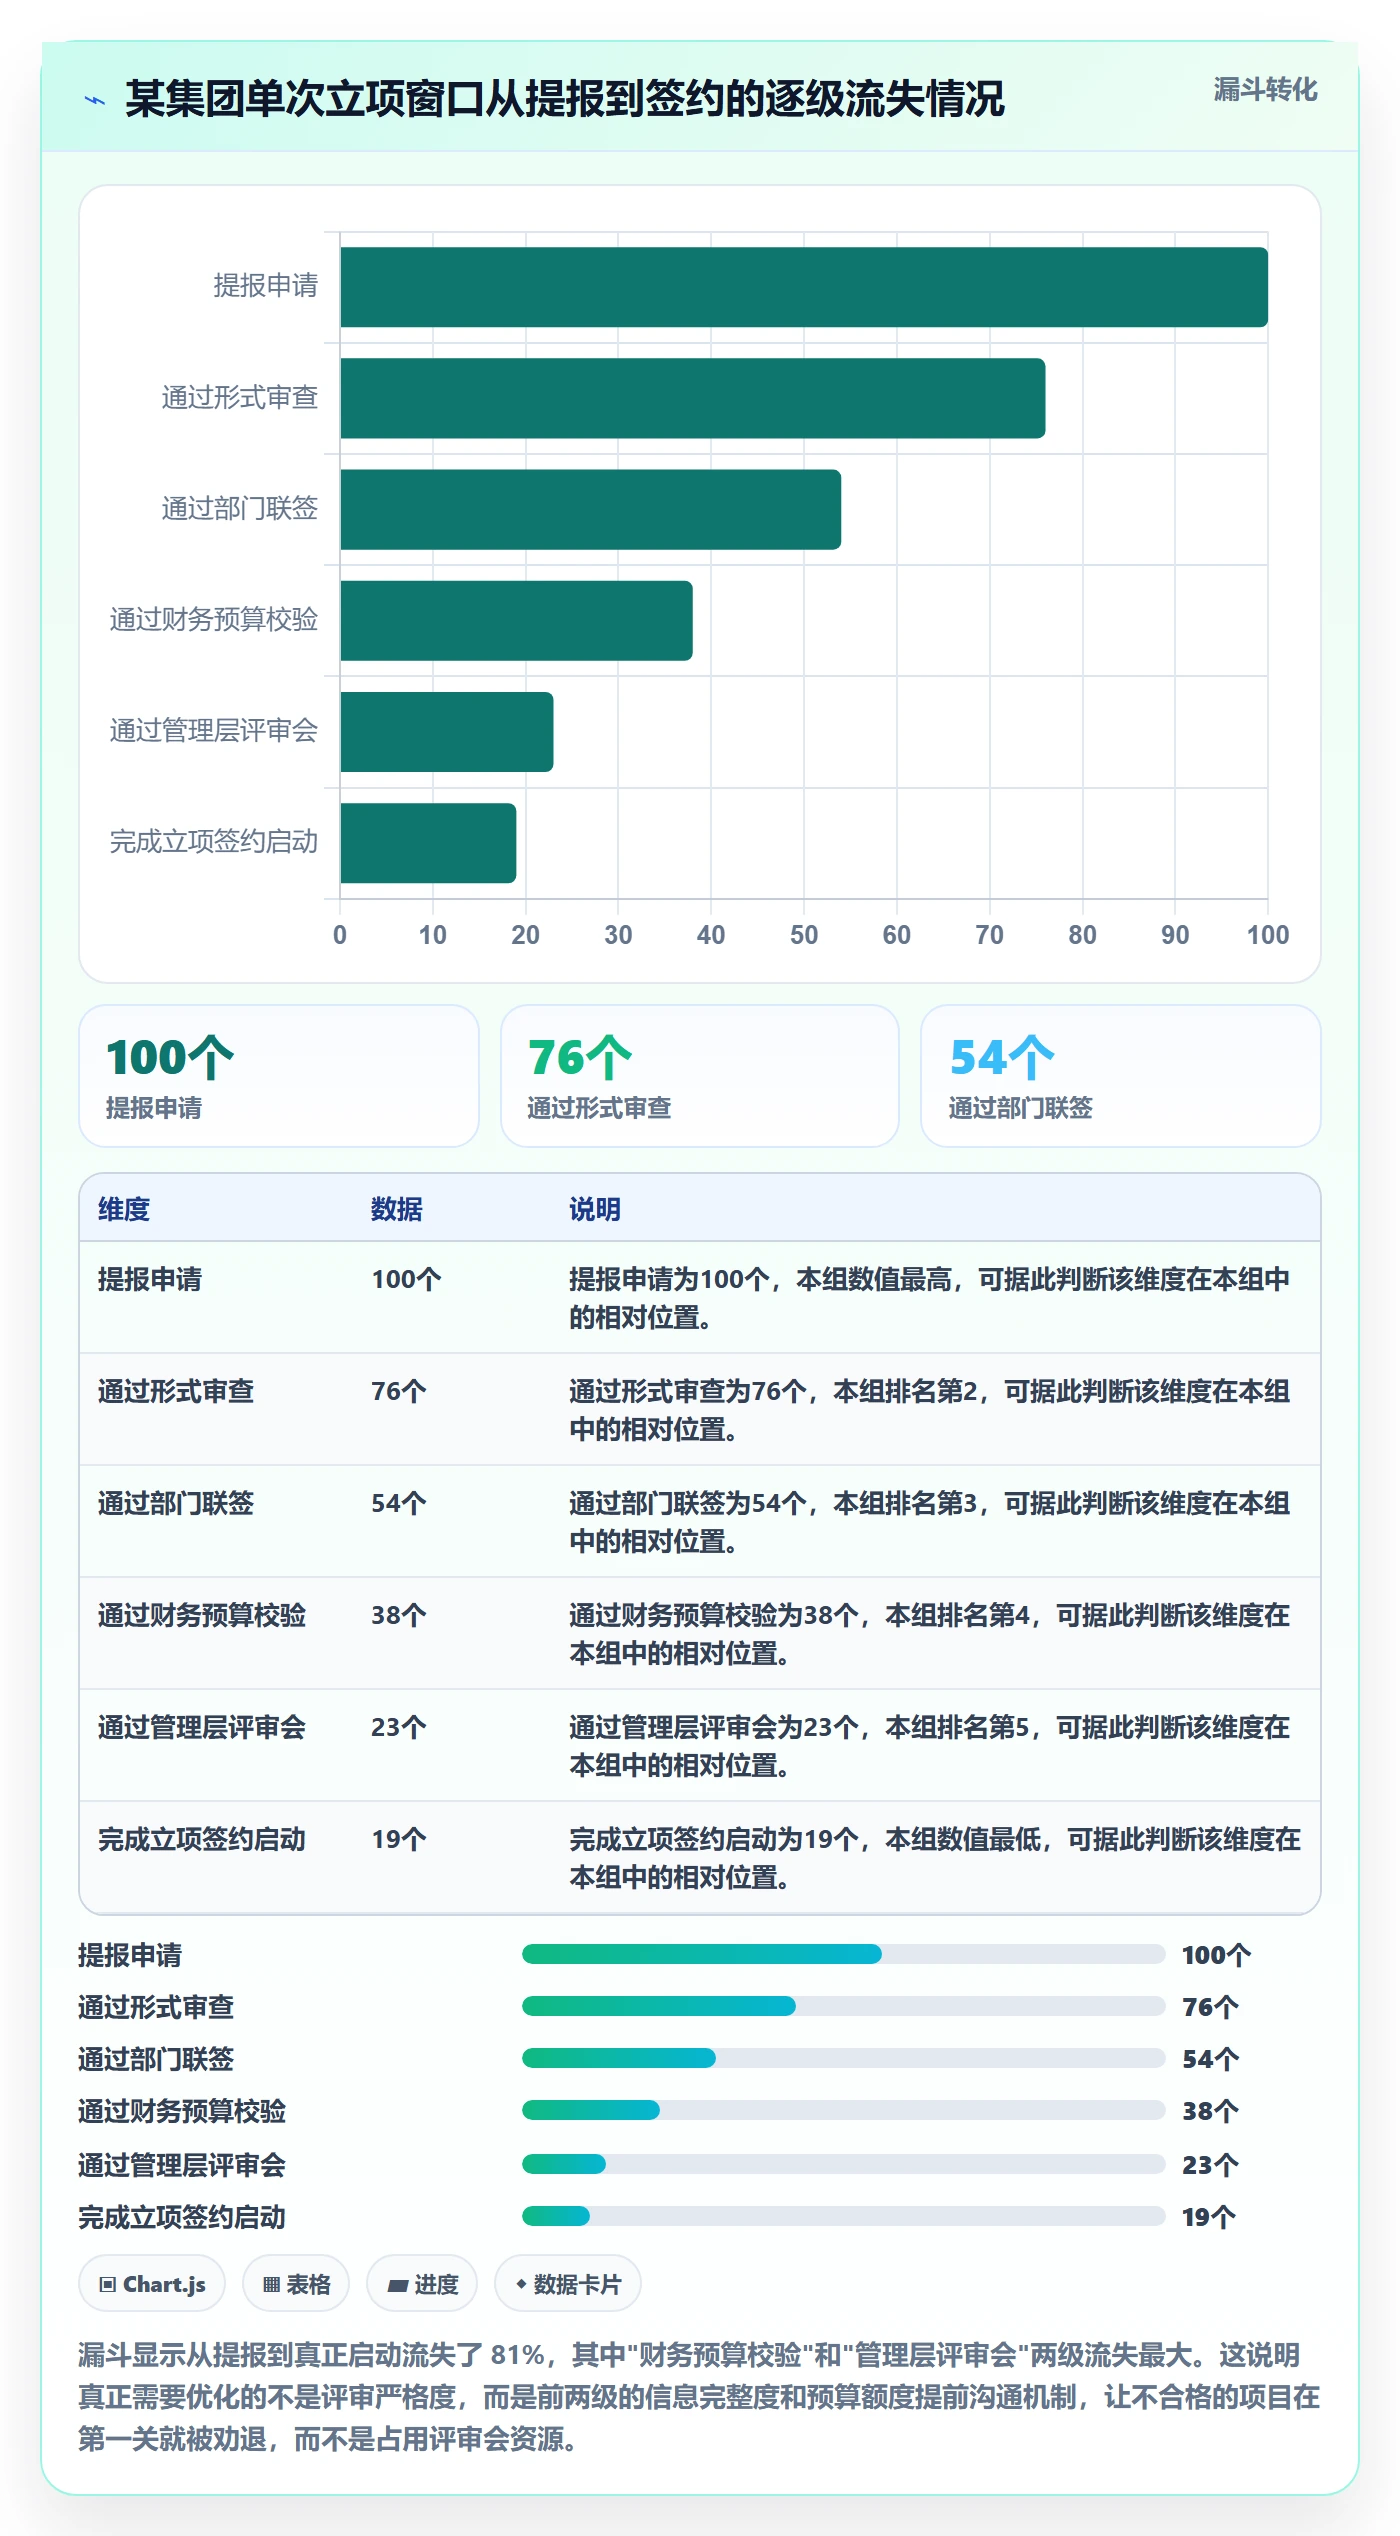Screen dimensions: 1400x2536
Task: Click the 通过形式审查 progress bar
Action: tap(844, 2006)
